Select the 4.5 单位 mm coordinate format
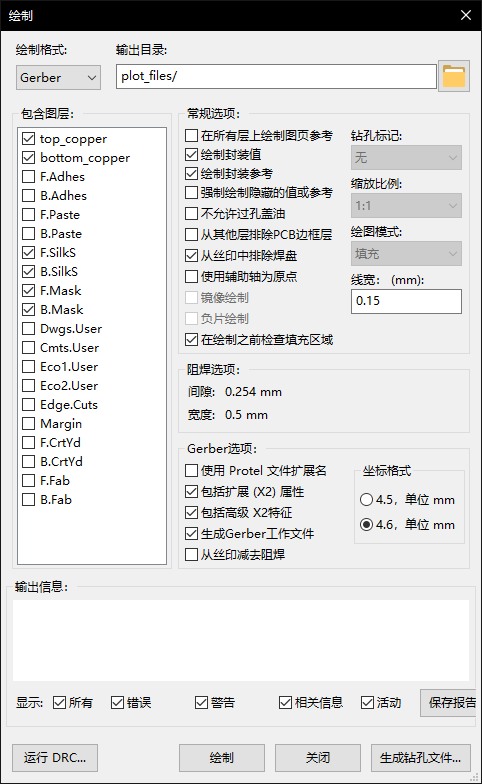 366,500
